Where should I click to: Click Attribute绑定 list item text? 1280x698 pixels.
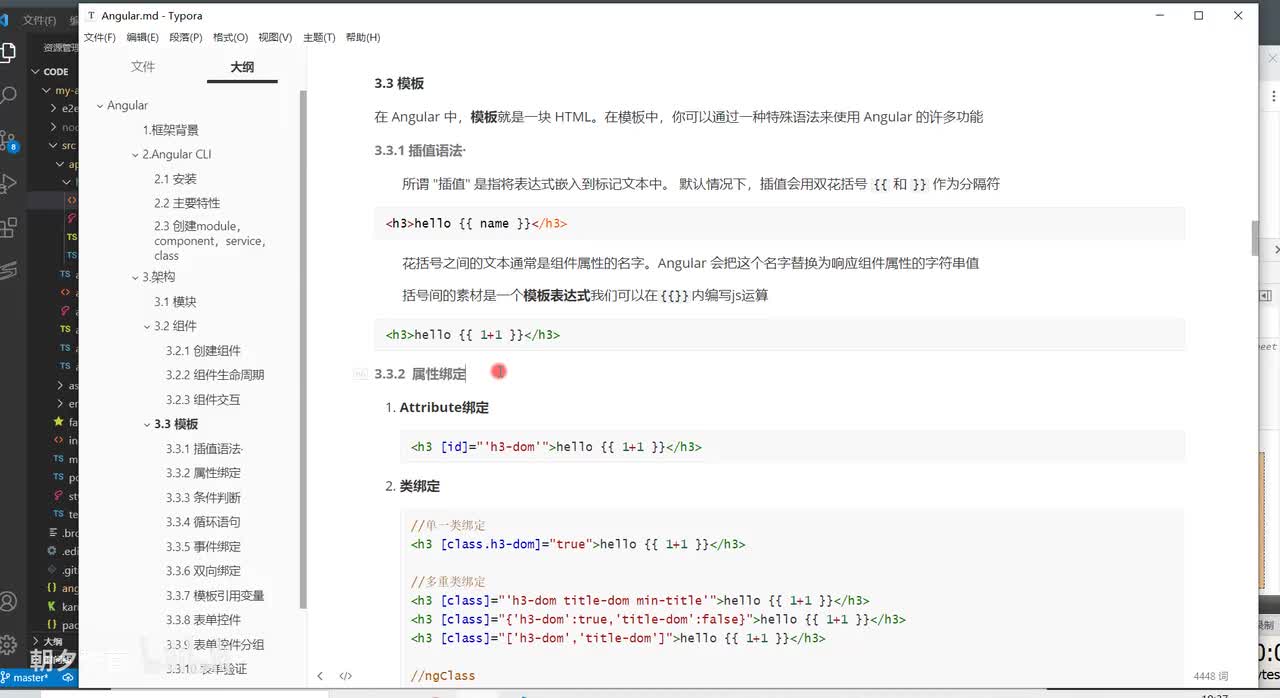[x=444, y=408]
